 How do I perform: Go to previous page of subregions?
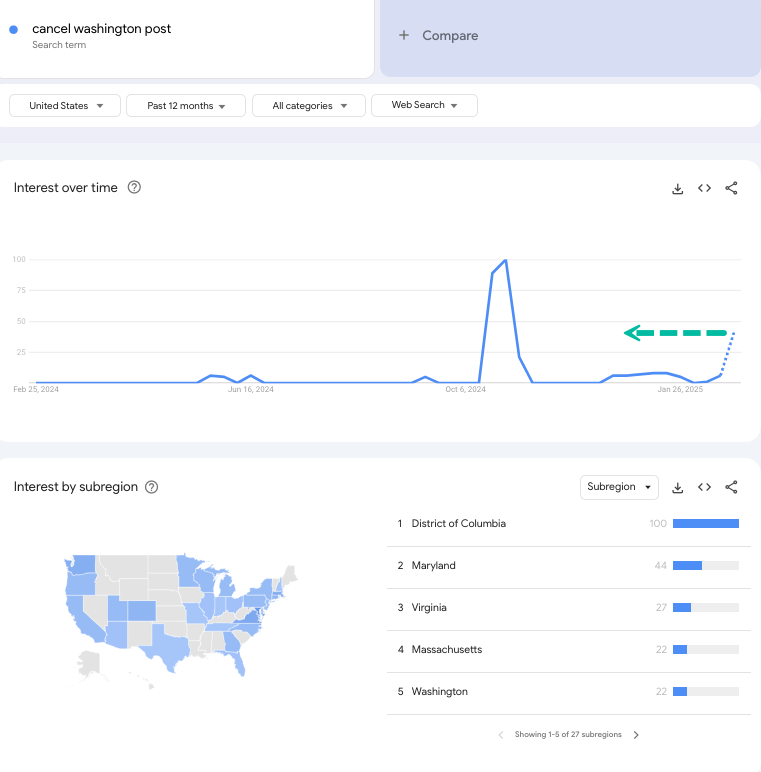coord(501,735)
